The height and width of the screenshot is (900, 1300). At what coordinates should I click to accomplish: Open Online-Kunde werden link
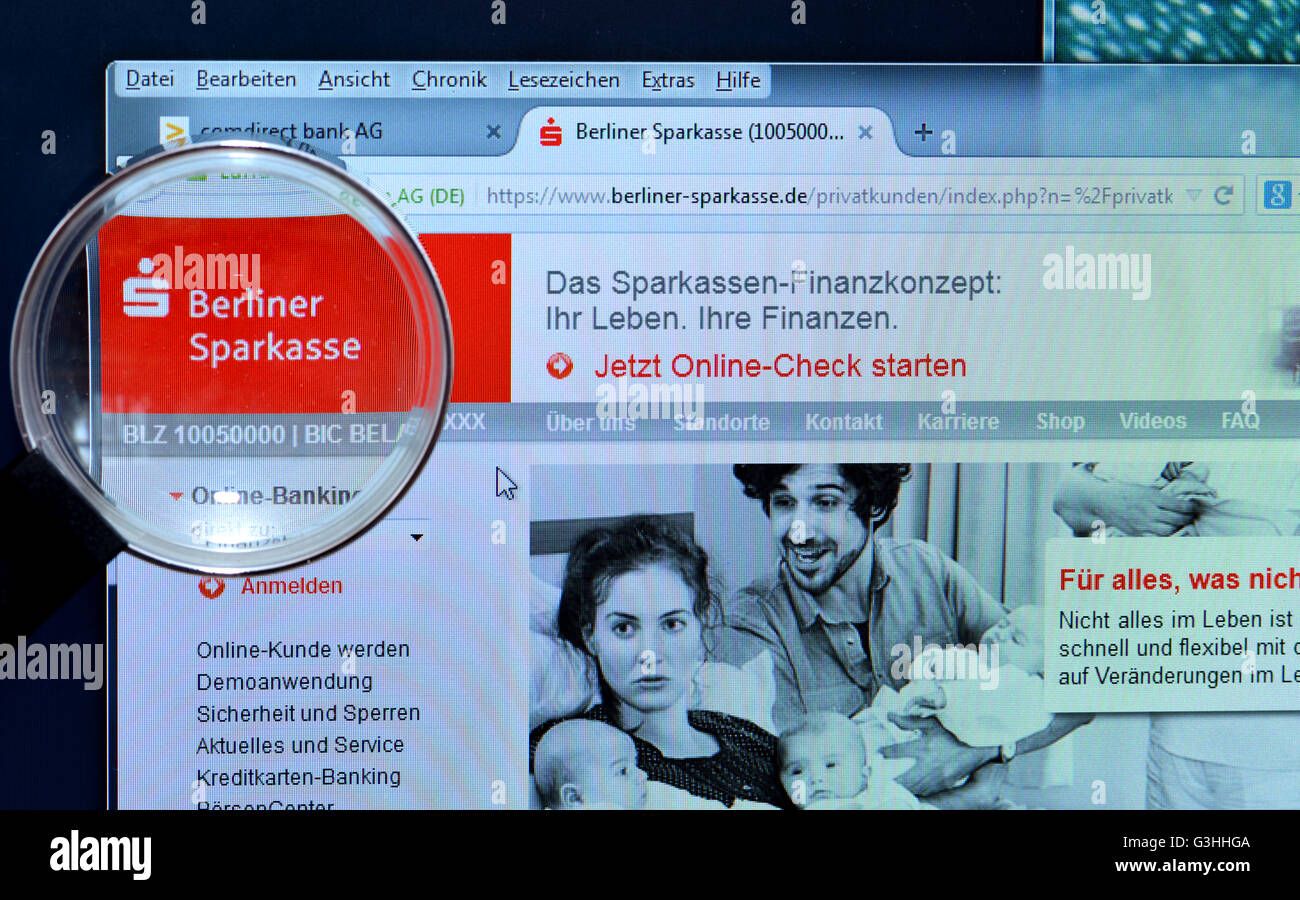tap(303, 650)
